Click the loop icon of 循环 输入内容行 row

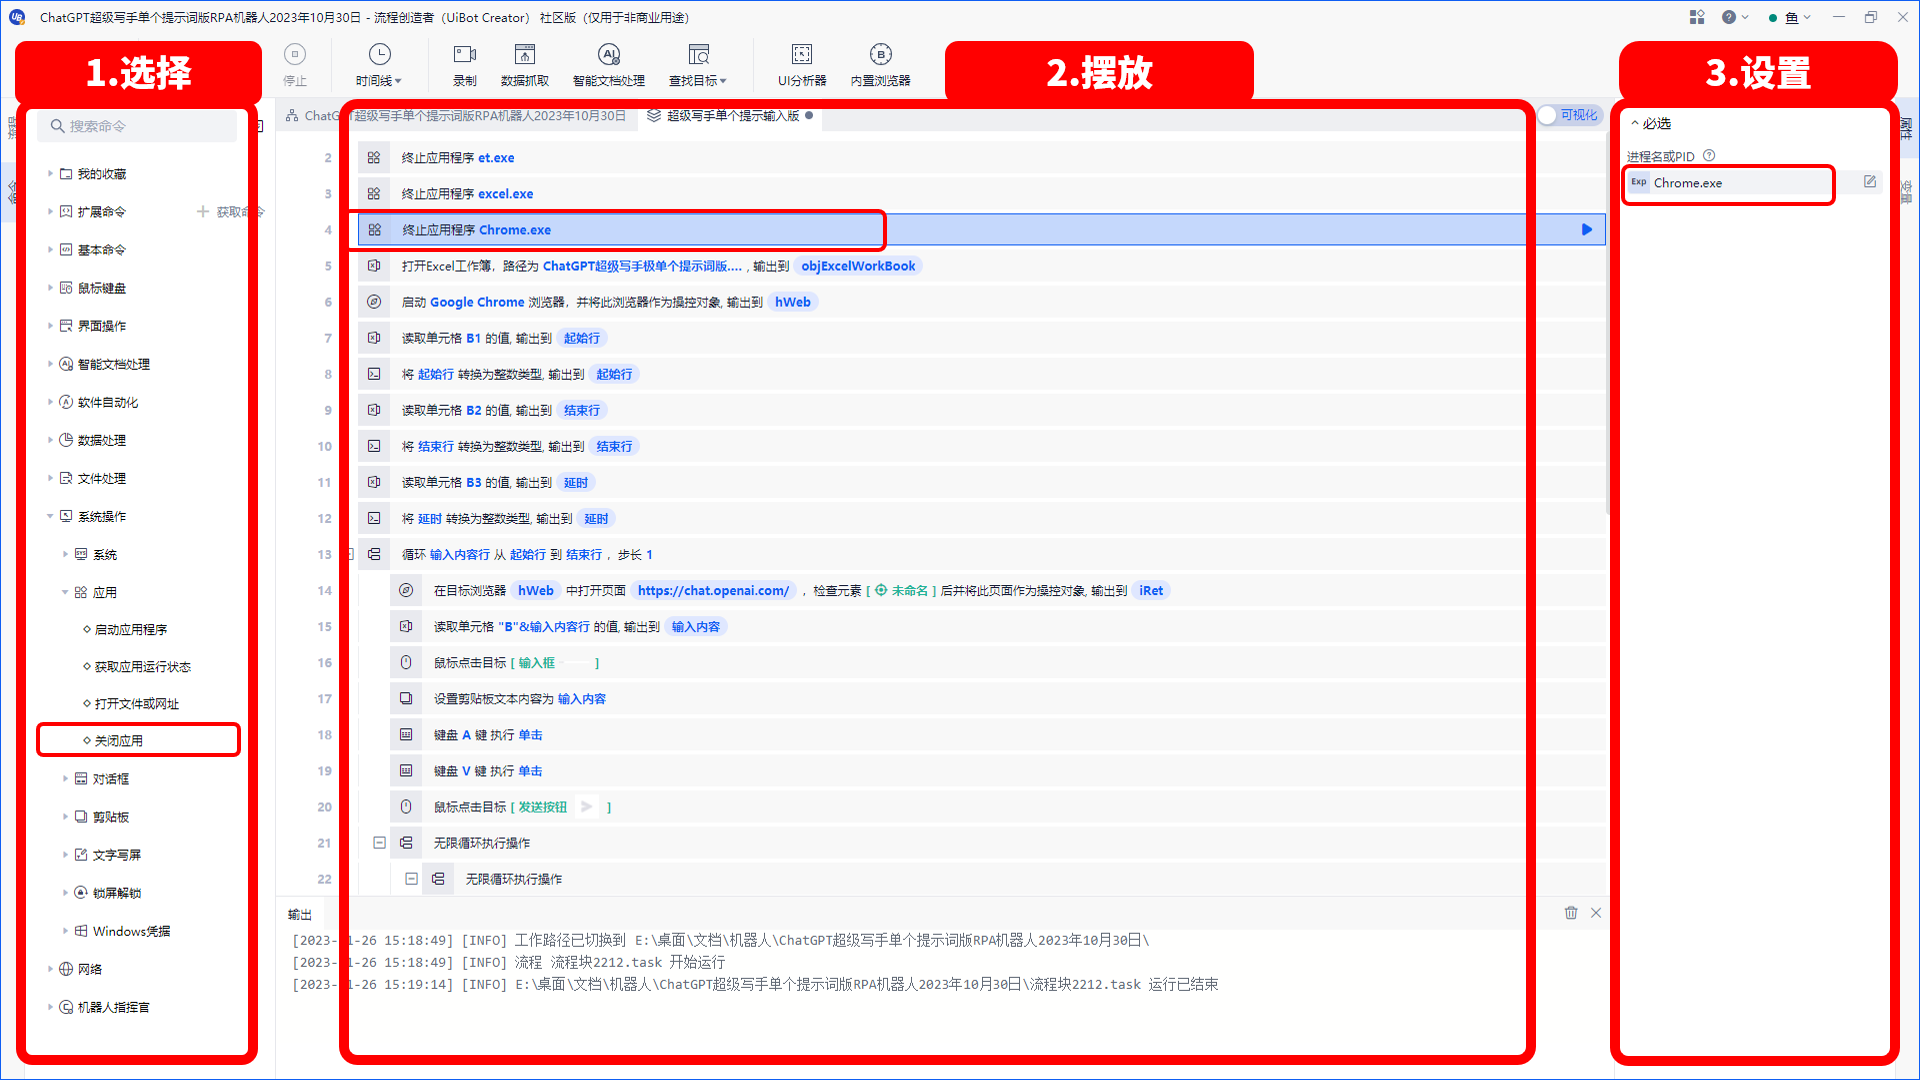pos(374,554)
